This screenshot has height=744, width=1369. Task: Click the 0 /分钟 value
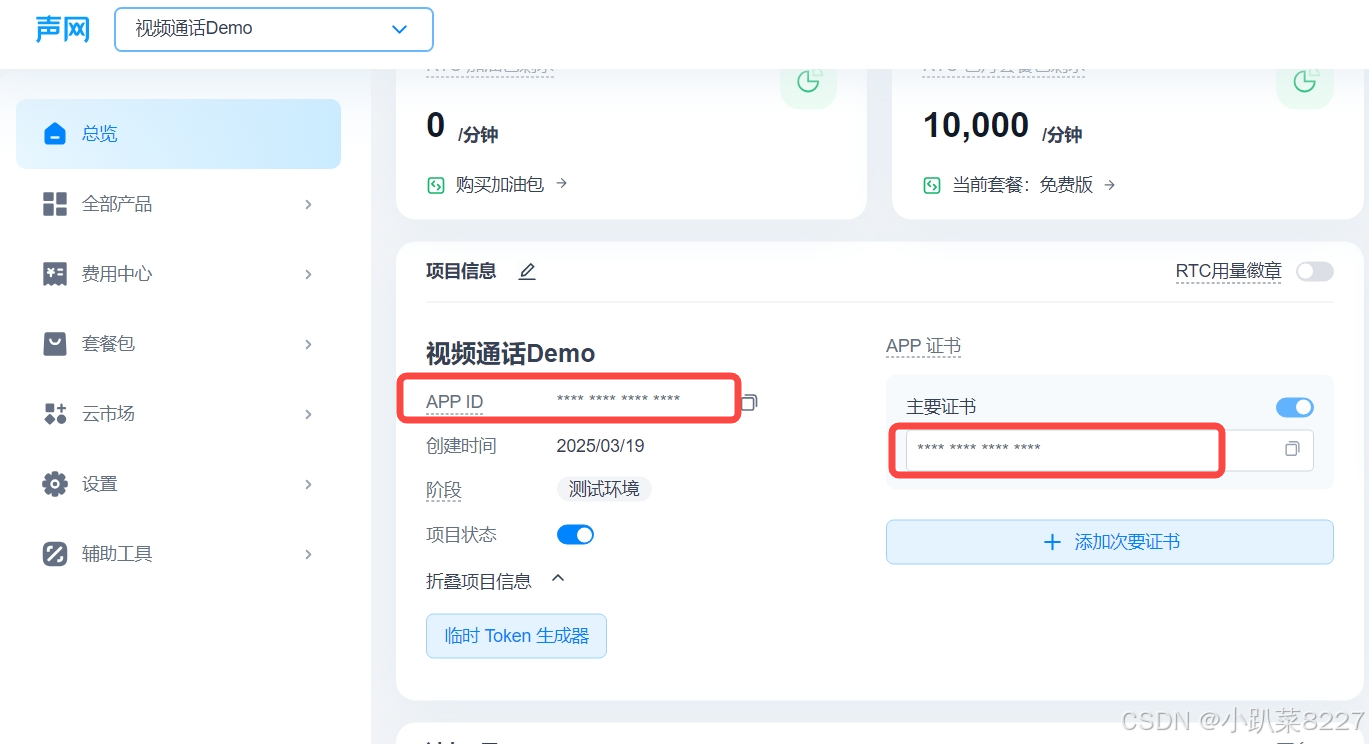pos(462,126)
